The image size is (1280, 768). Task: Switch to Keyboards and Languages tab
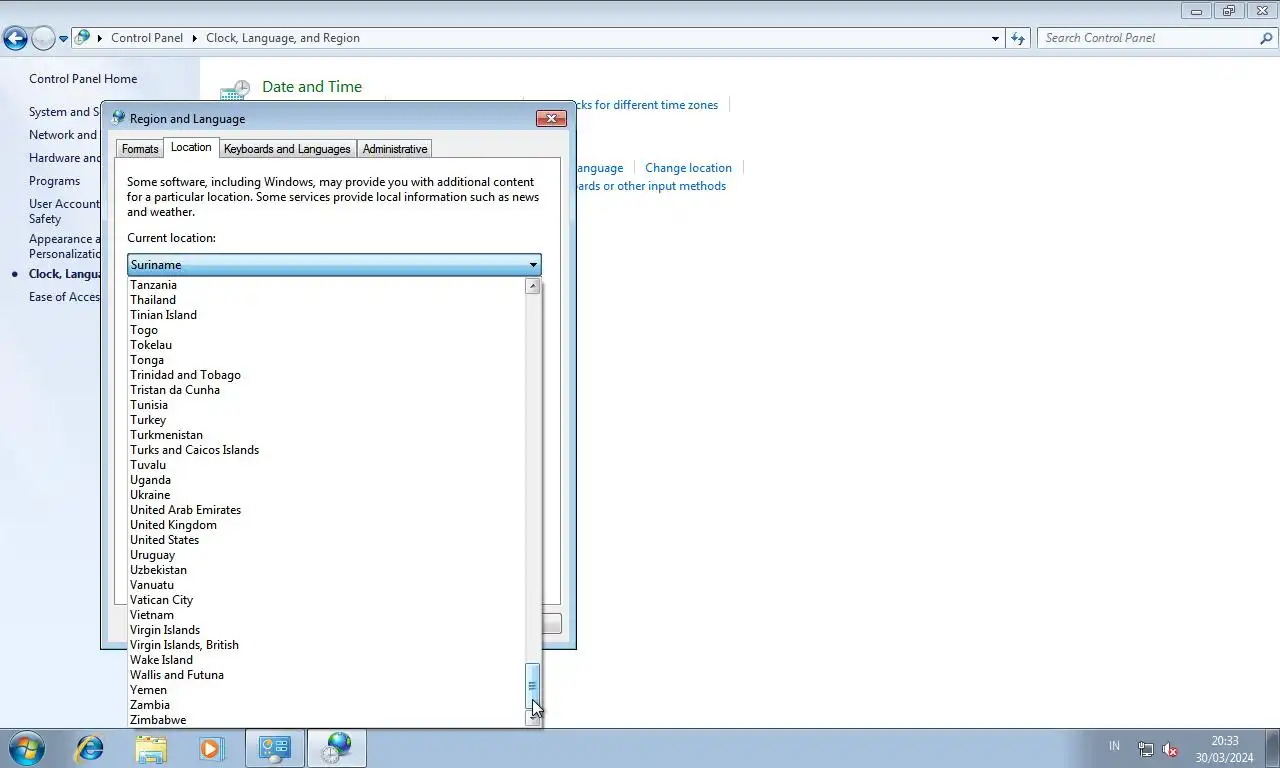coord(287,149)
